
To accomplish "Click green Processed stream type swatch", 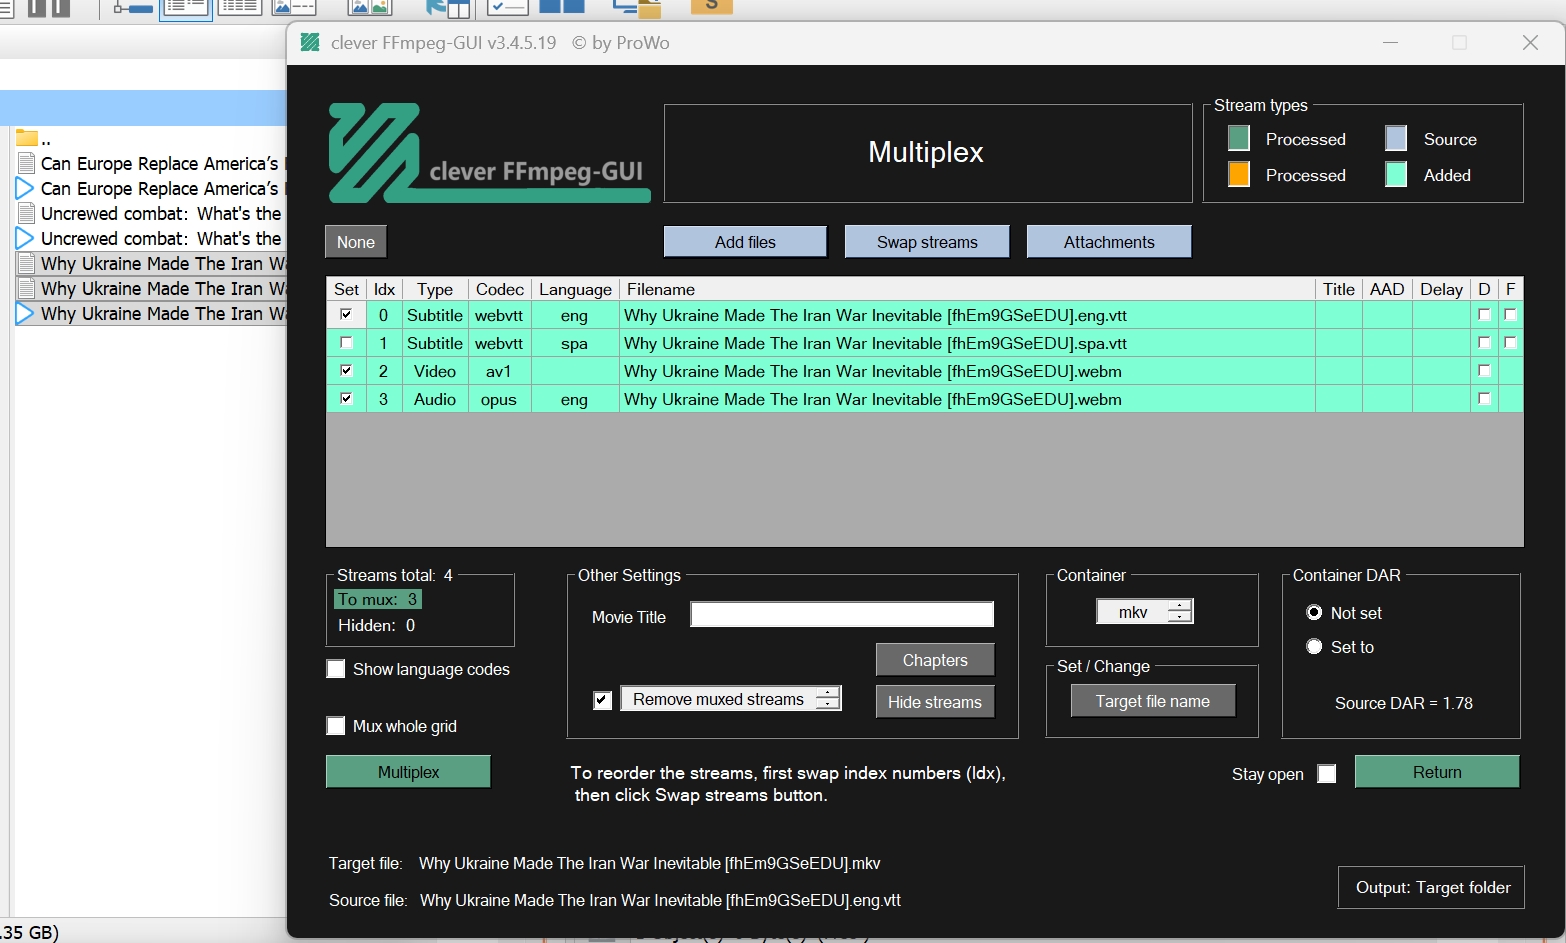I will pyautogui.click(x=1238, y=138).
